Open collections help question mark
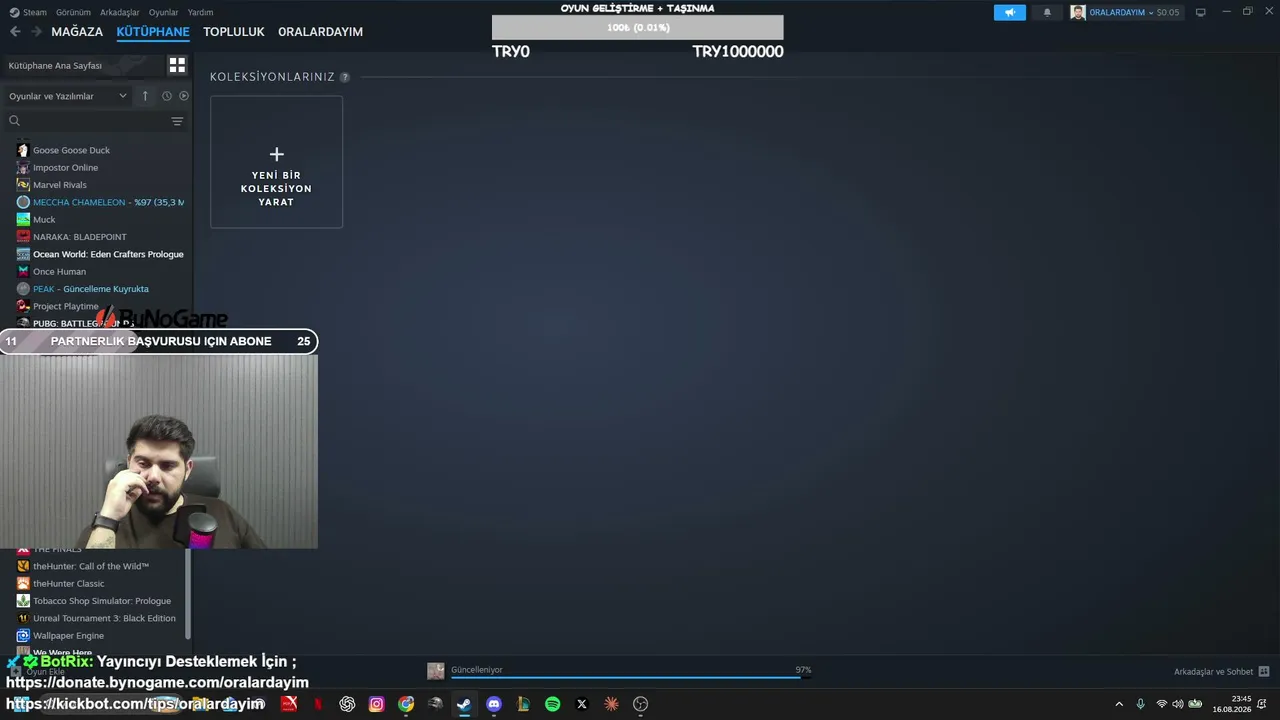Viewport: 1280px width, 720px height. (345, 77)
